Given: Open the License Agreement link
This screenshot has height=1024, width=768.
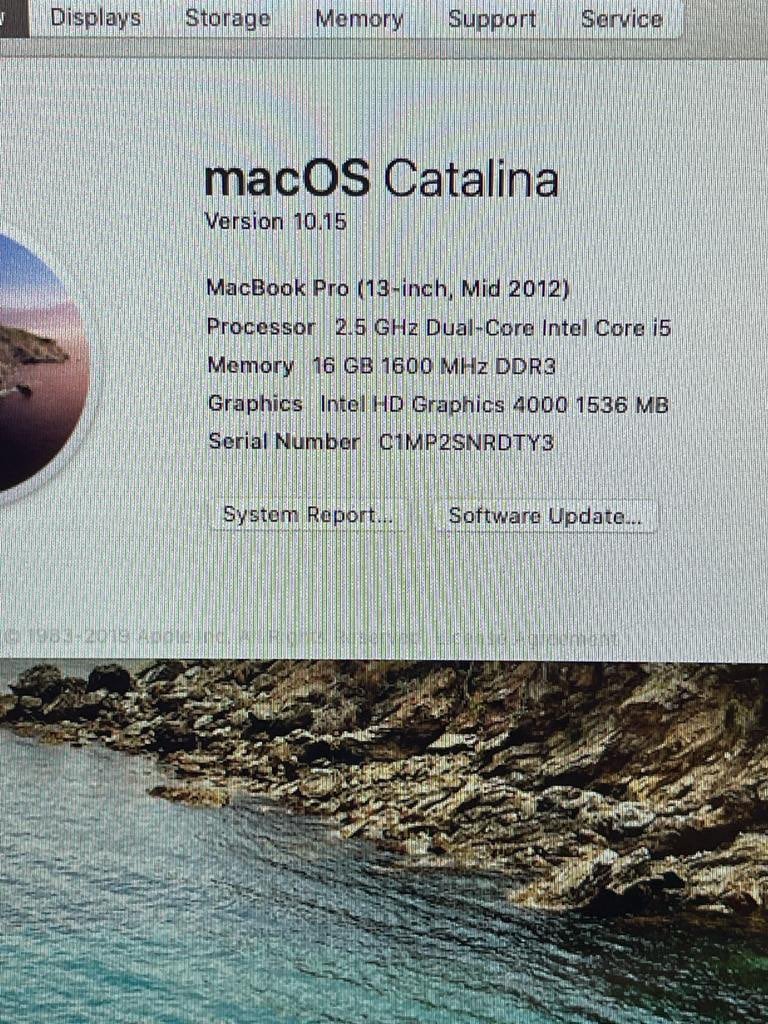Looking at the screenshot, I should (x=526, y=637).
